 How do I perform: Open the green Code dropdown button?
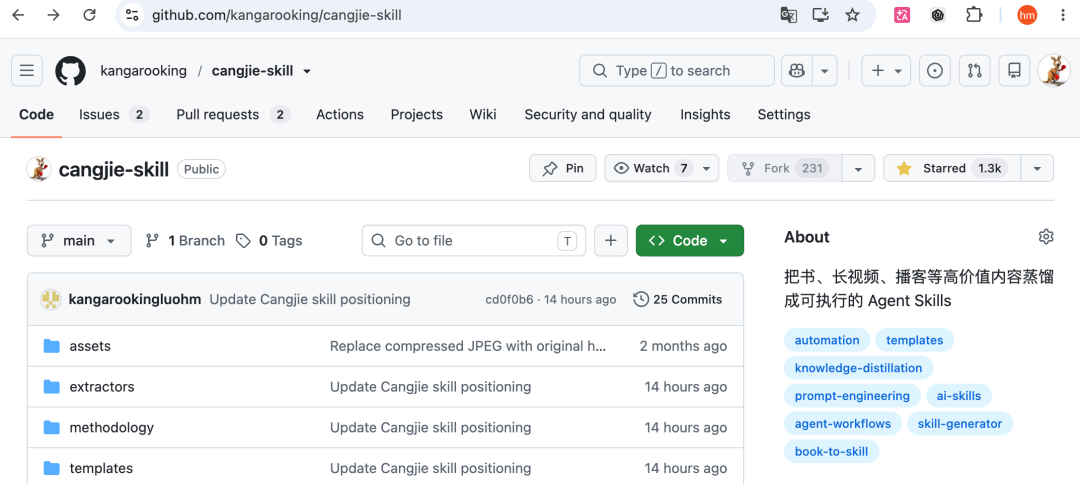pos(689,240)
